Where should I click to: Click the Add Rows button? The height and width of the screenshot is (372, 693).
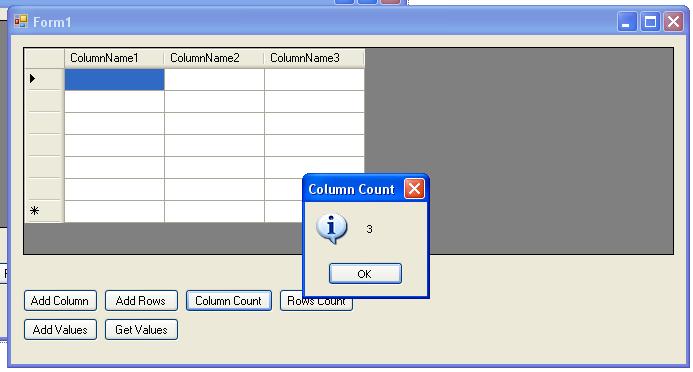[141, 301]
